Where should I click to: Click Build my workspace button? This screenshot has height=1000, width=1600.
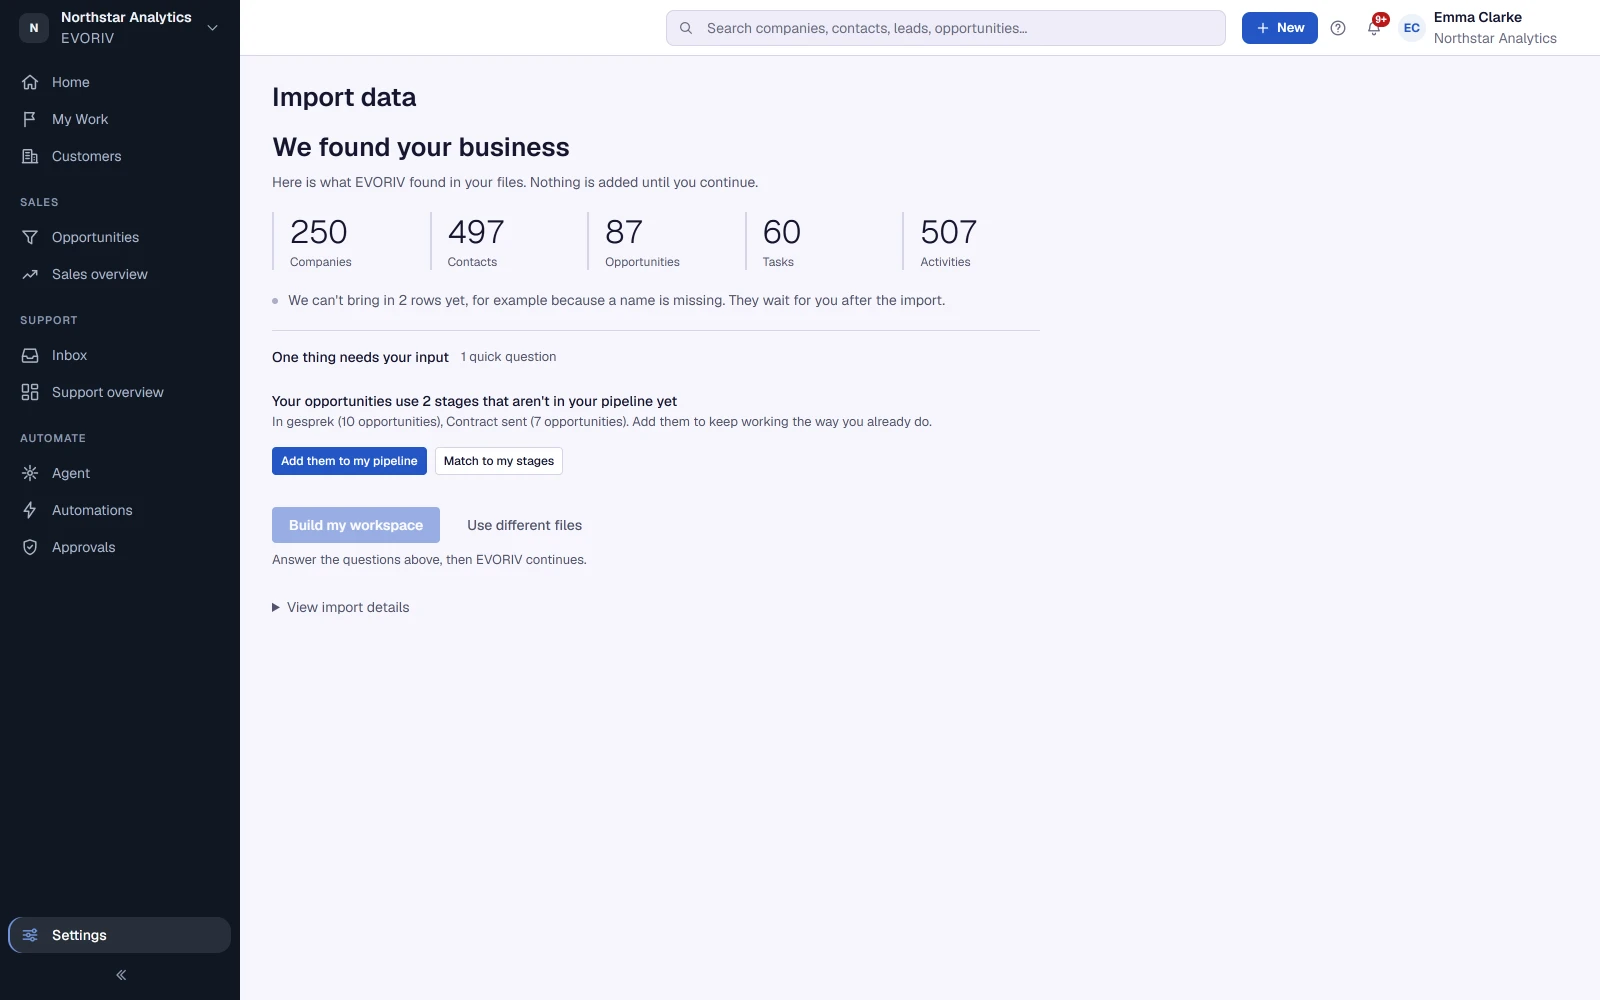(356, 525)
